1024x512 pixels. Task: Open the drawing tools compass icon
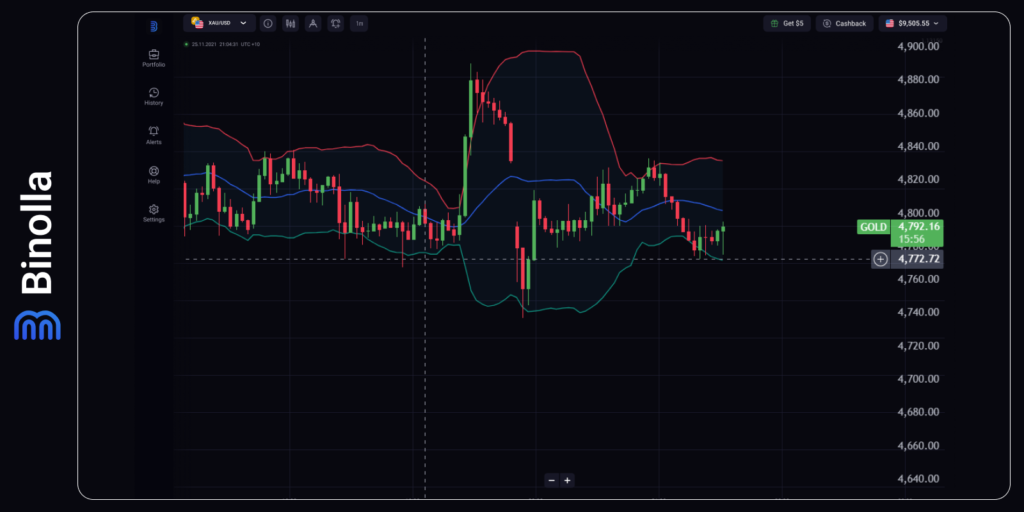(313, 24)
